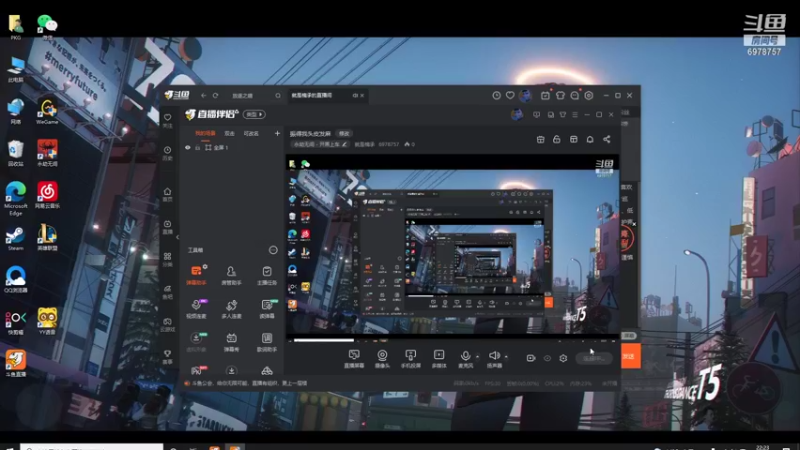Expand the 扬声器 speaker dropdown arrow
The image size is (800, 450).
click(506, 356)
